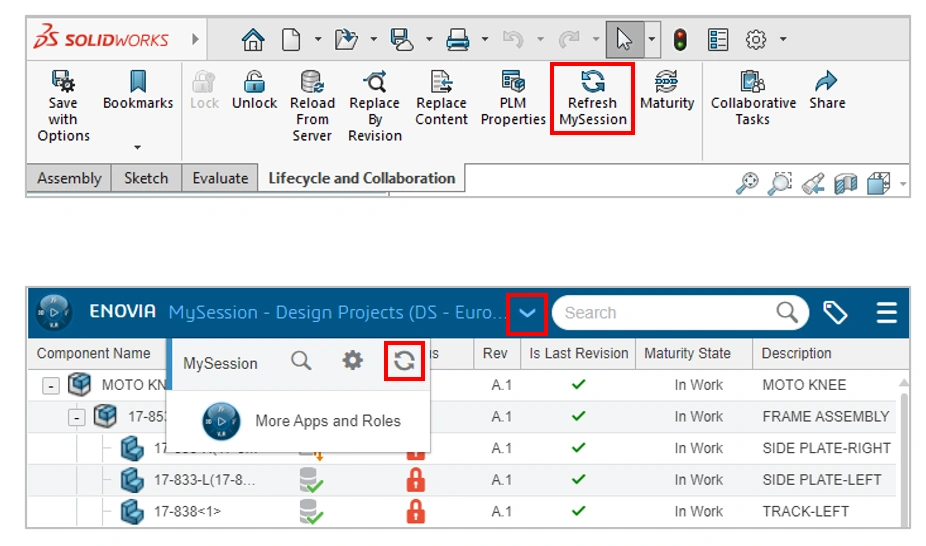Open the ENOVIA MySession chevron dropdown

pyautogui.click(x=527, y=313)
